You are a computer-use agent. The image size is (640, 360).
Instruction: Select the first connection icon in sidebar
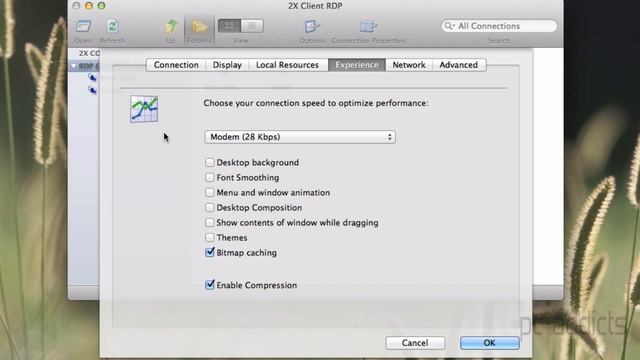tap(92, 78)
